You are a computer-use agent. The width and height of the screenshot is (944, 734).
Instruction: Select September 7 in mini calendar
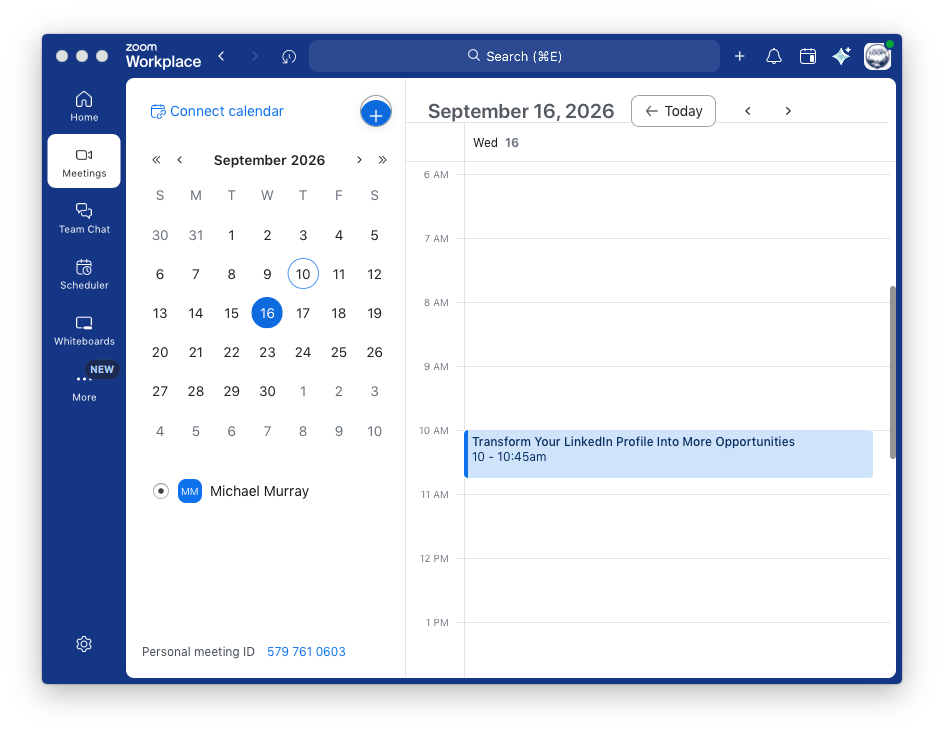coord(196,274)
